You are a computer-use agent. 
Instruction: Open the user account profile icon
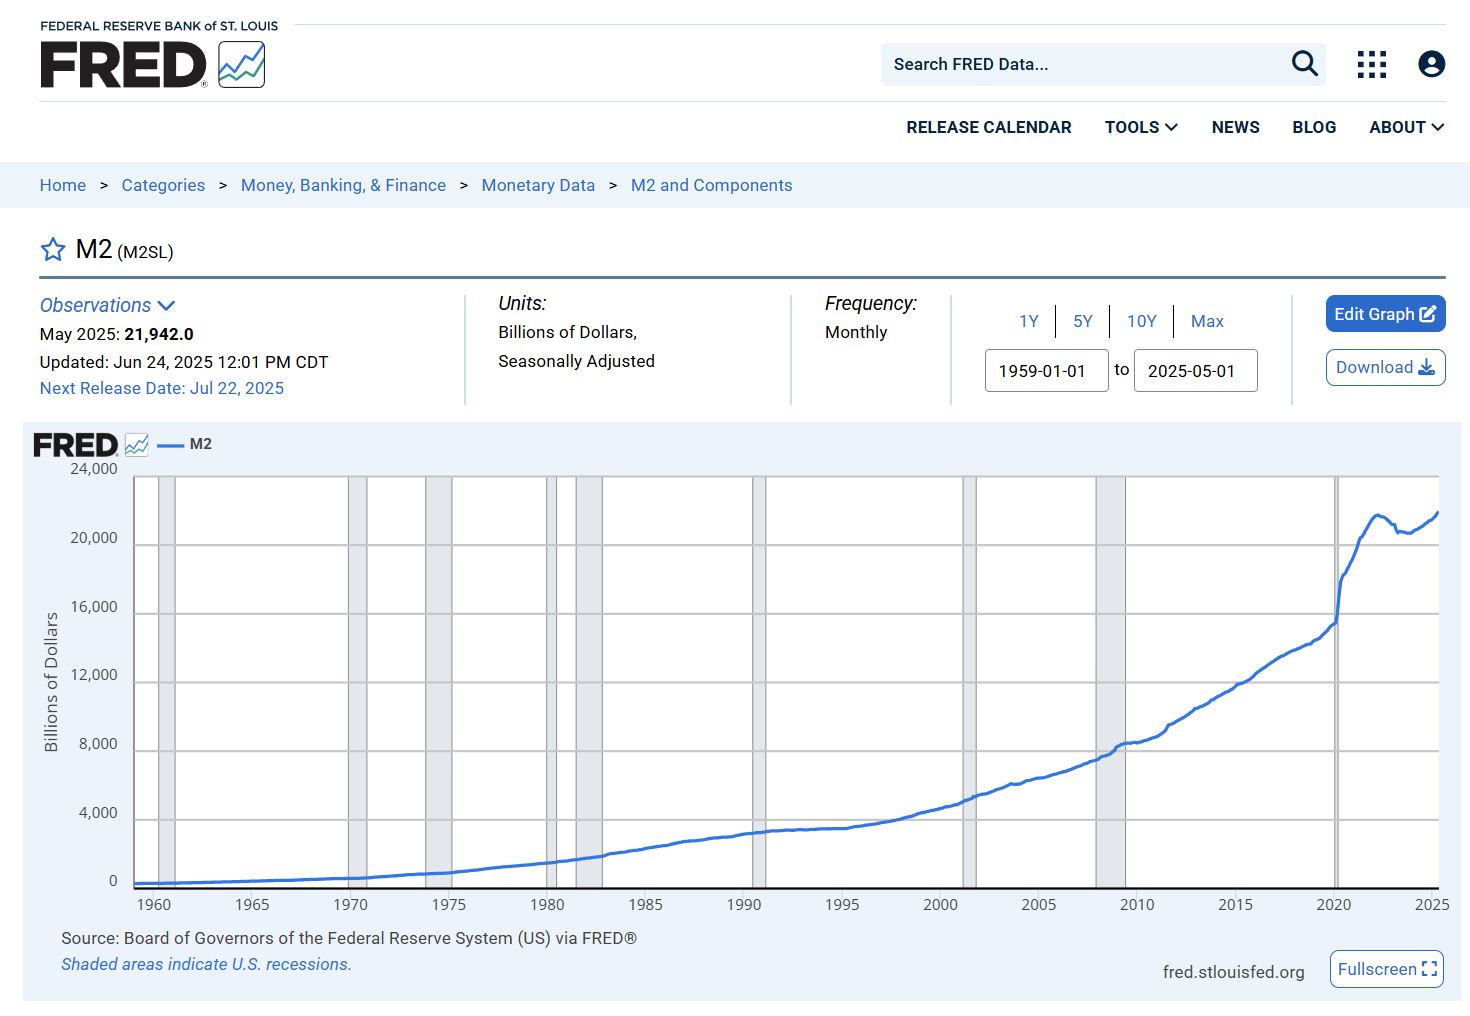tap(1432, 64)
